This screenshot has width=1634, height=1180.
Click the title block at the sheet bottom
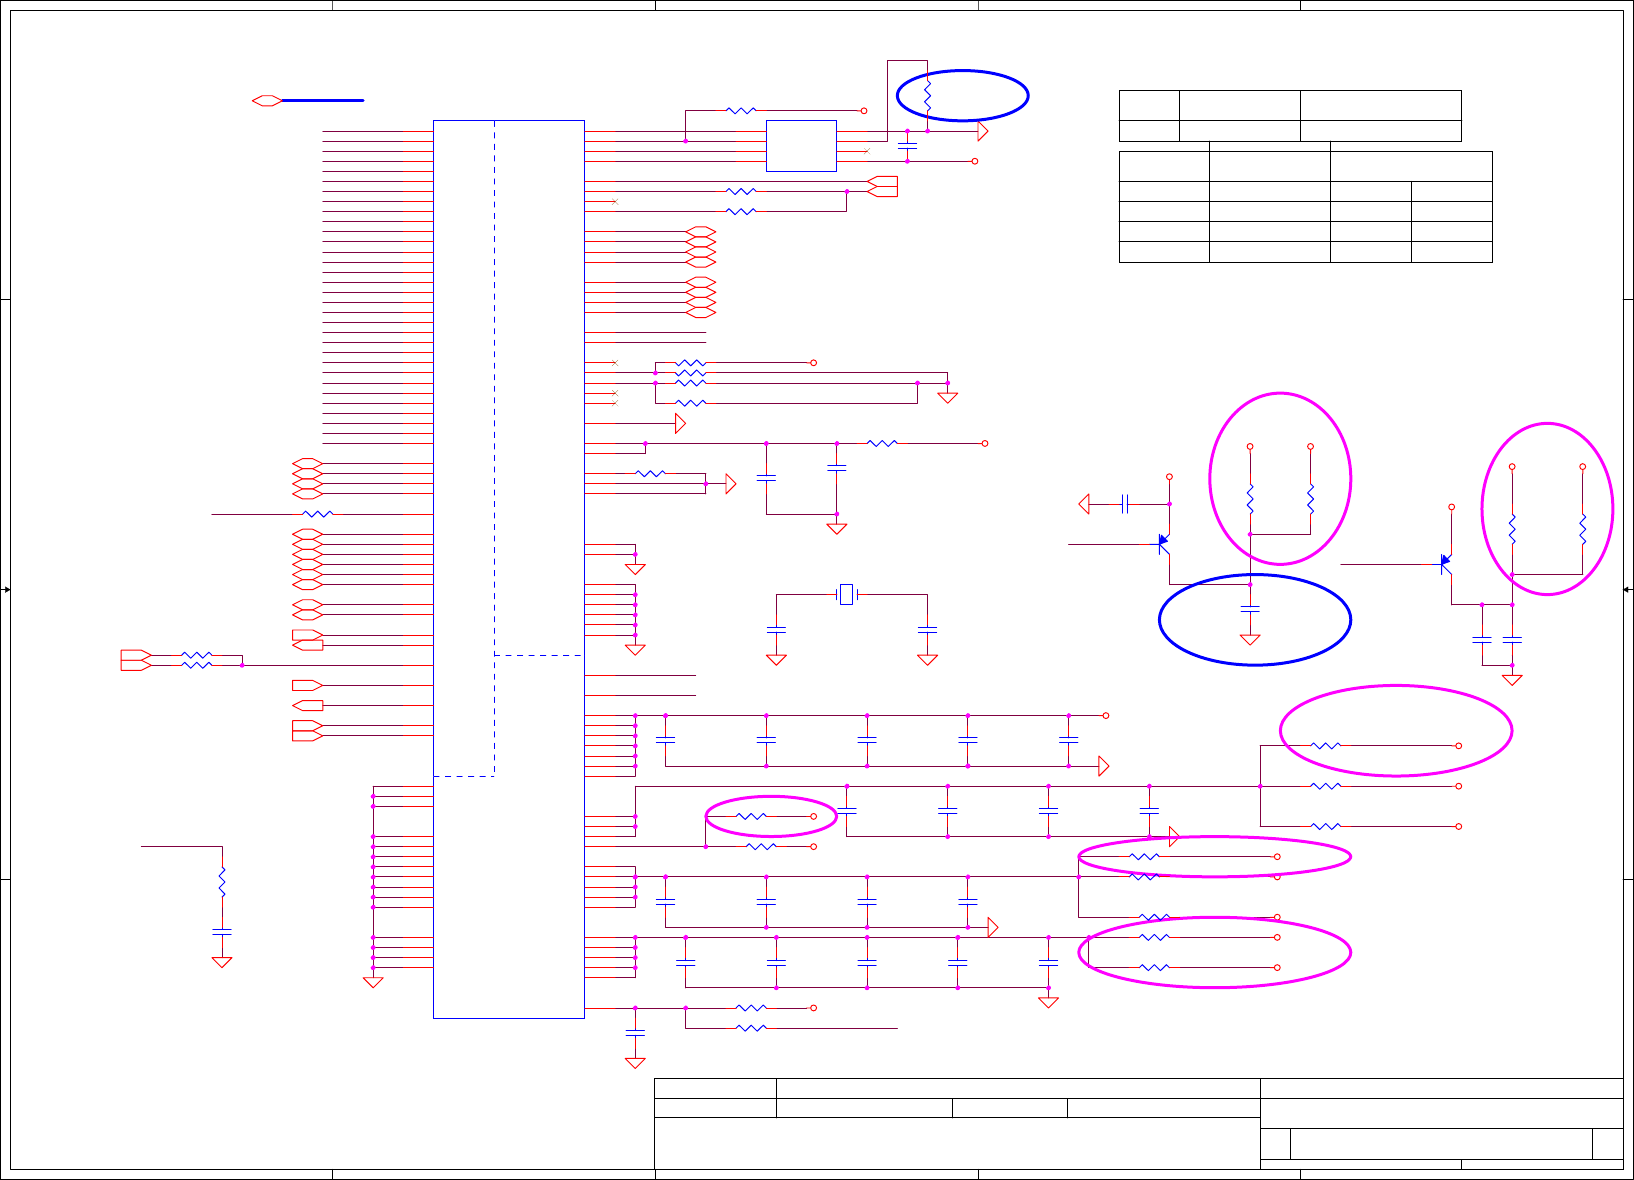(1139, 1124)
